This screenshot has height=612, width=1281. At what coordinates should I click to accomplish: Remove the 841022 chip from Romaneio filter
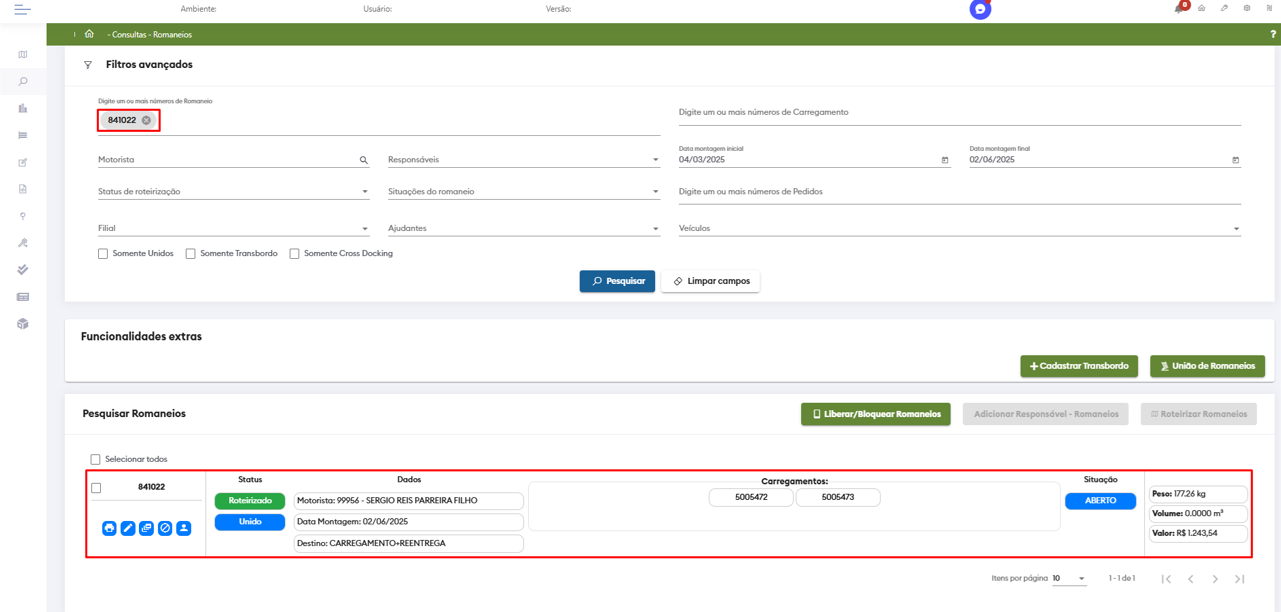147,120
